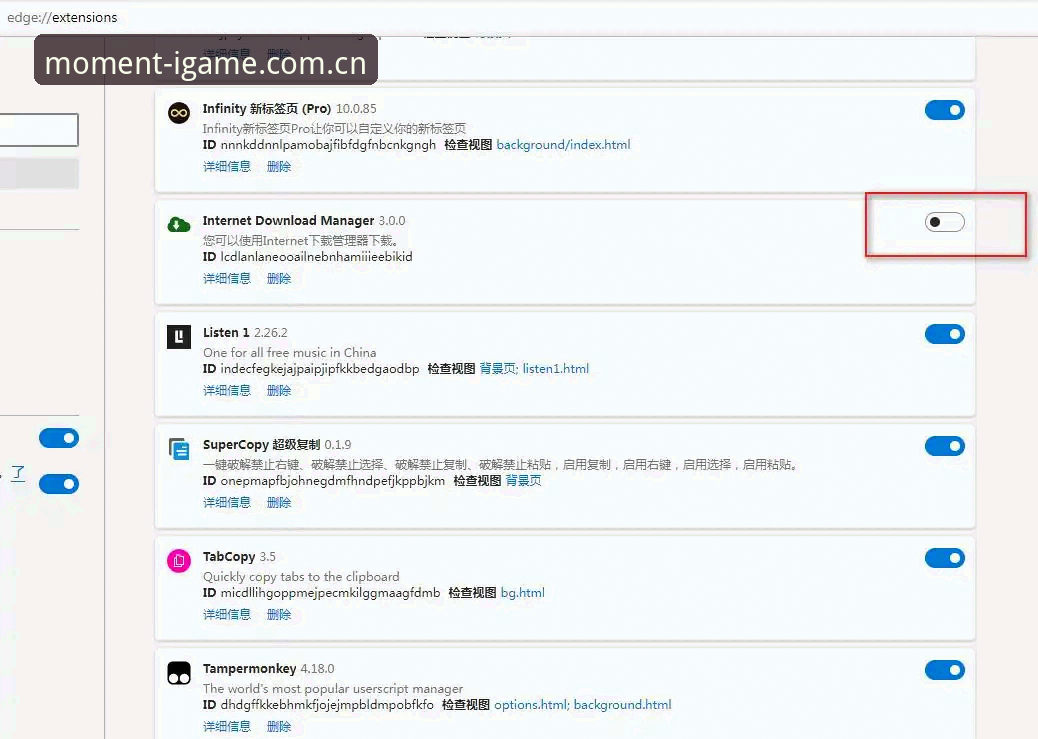Click 'Quickly copy tabs to the clipboard' text

[301, 576]
